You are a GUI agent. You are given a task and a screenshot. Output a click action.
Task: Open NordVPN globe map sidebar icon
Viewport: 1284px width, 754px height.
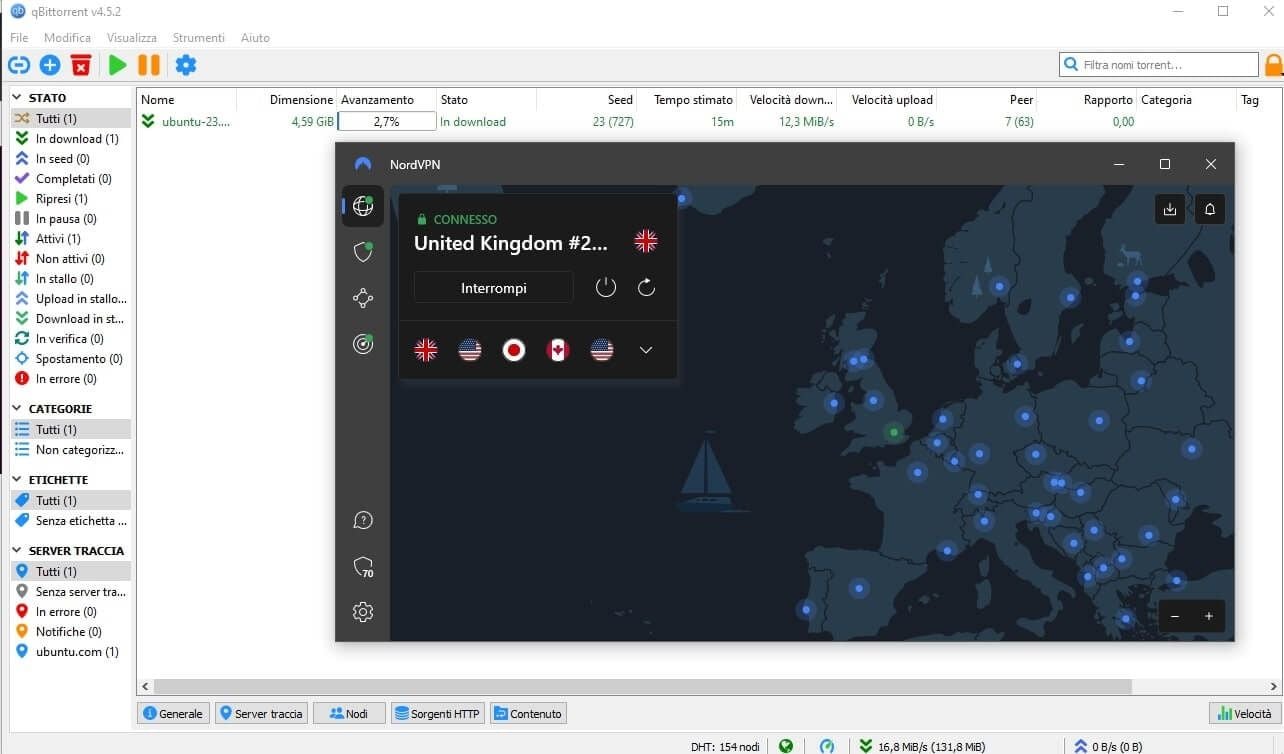coord(363,206)
